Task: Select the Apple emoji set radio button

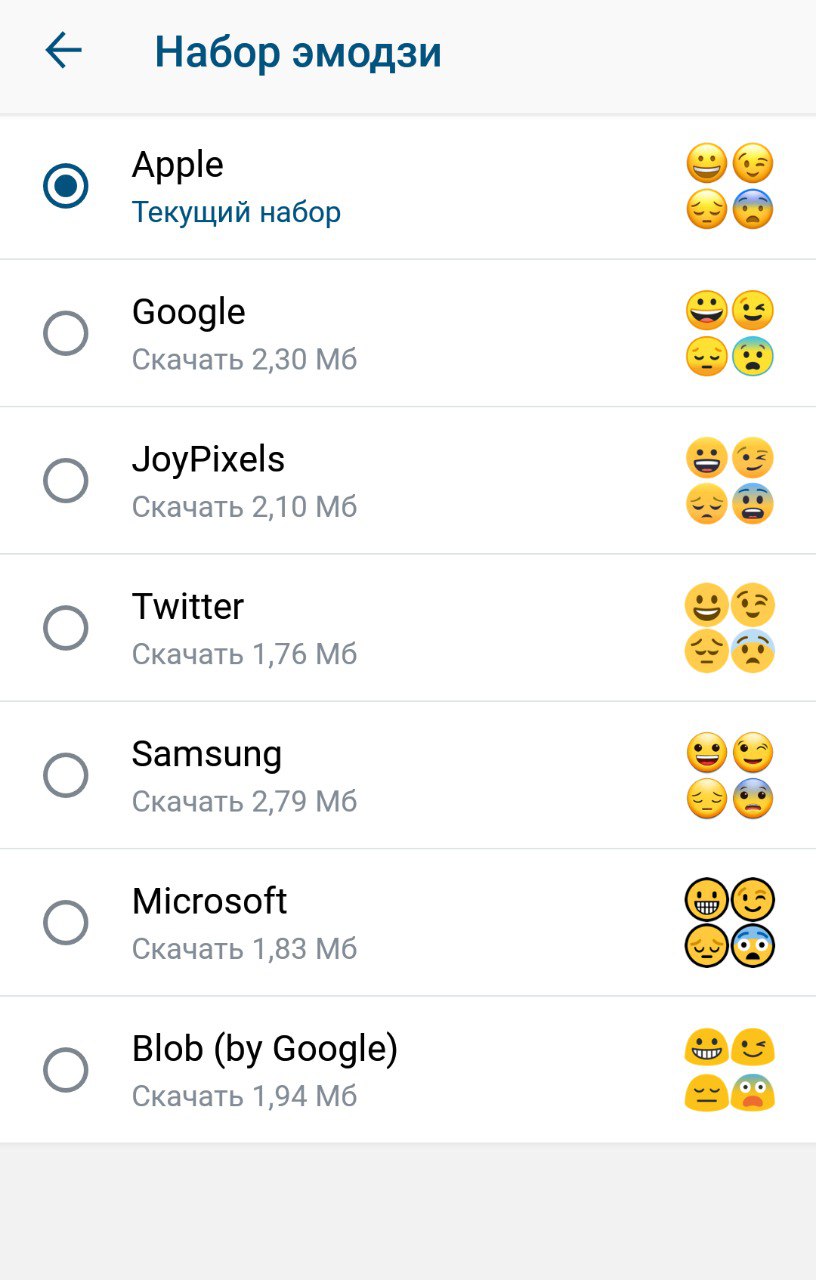Action: pos(66,186)
